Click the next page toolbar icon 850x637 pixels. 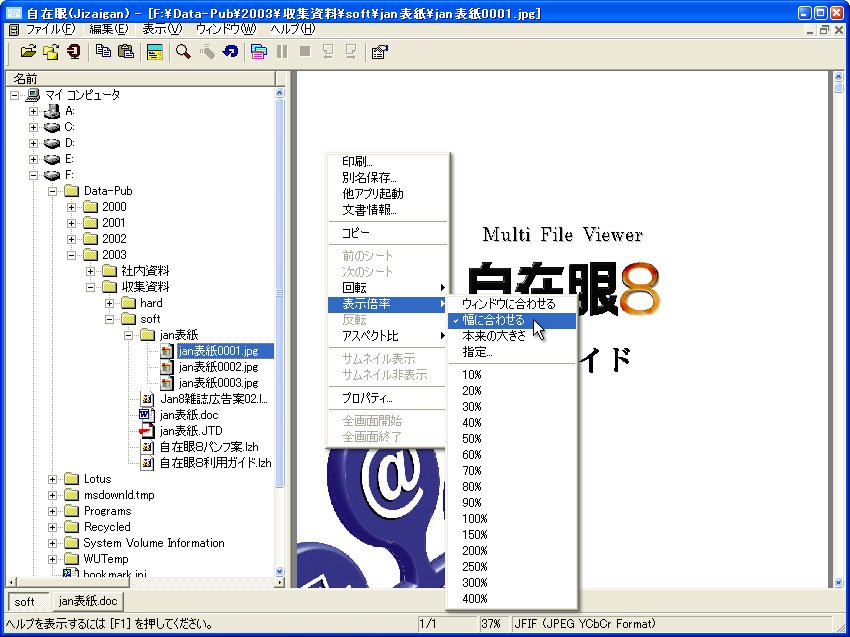click(351, 52)
